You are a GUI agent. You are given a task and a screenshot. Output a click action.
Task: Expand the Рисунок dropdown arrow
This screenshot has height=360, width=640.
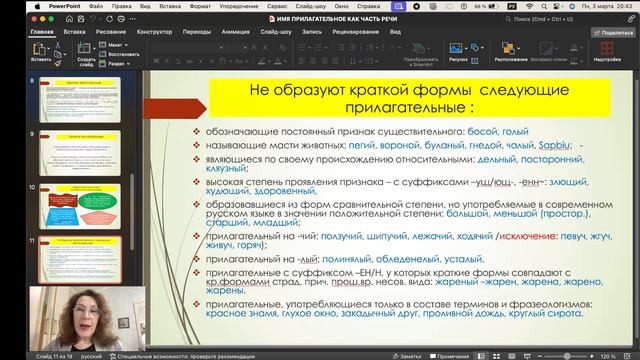[466, 48]
